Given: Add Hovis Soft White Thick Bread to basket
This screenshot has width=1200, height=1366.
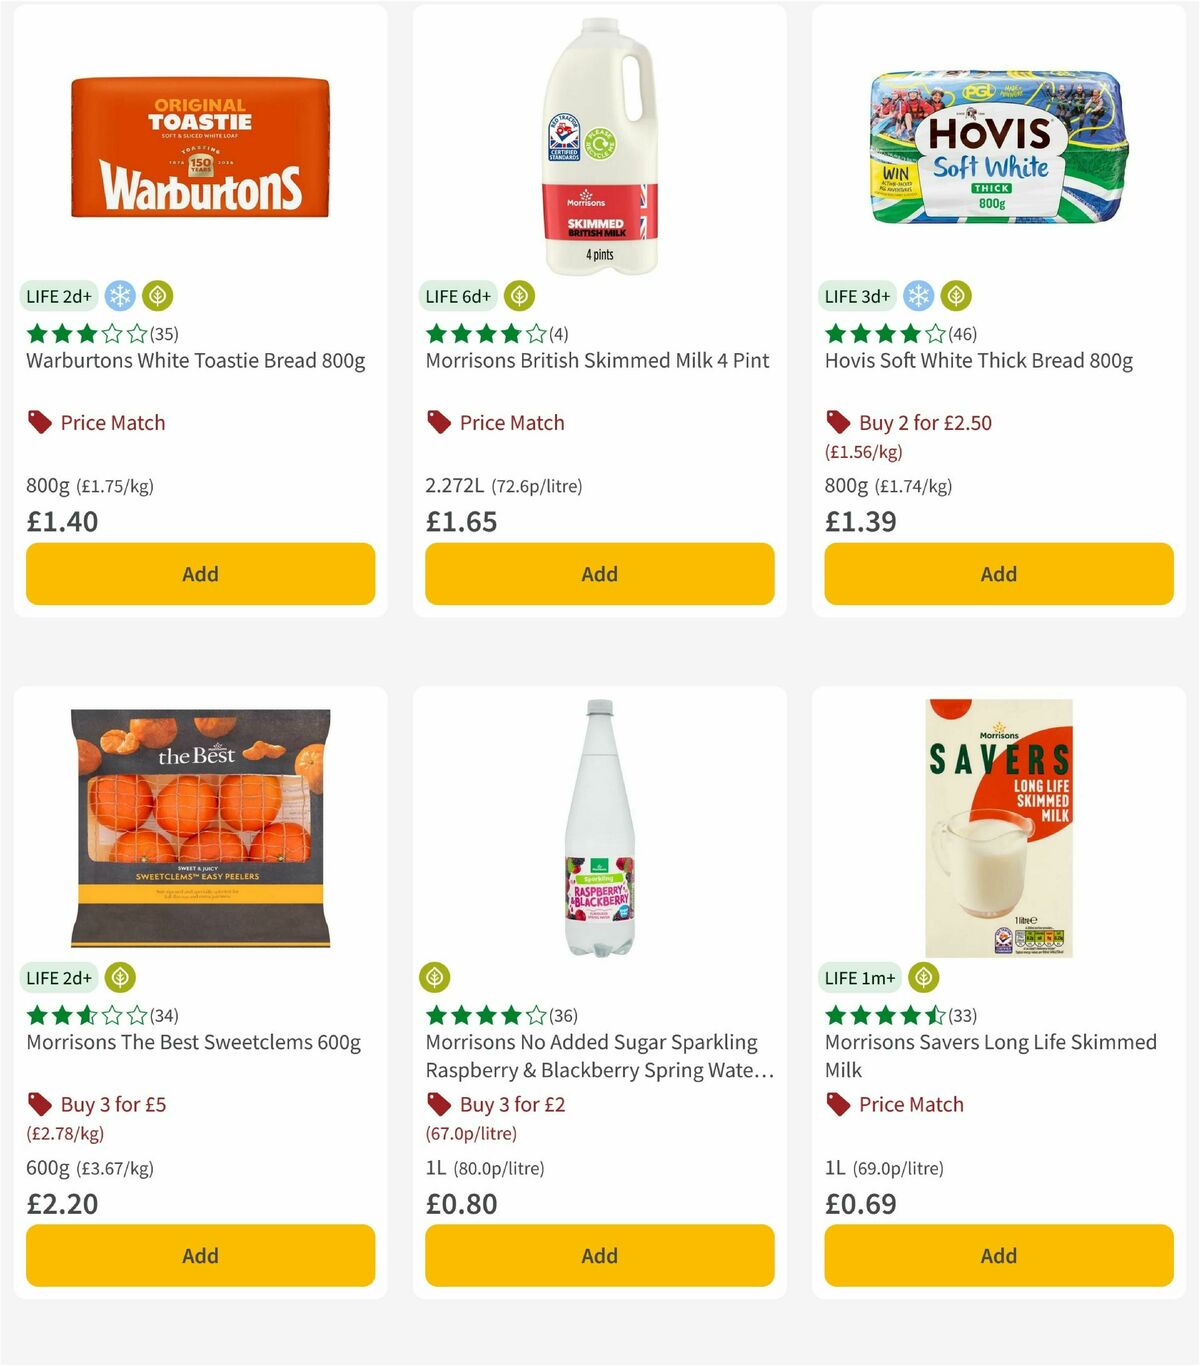Looking at the screenshot, I should point(998,574).
